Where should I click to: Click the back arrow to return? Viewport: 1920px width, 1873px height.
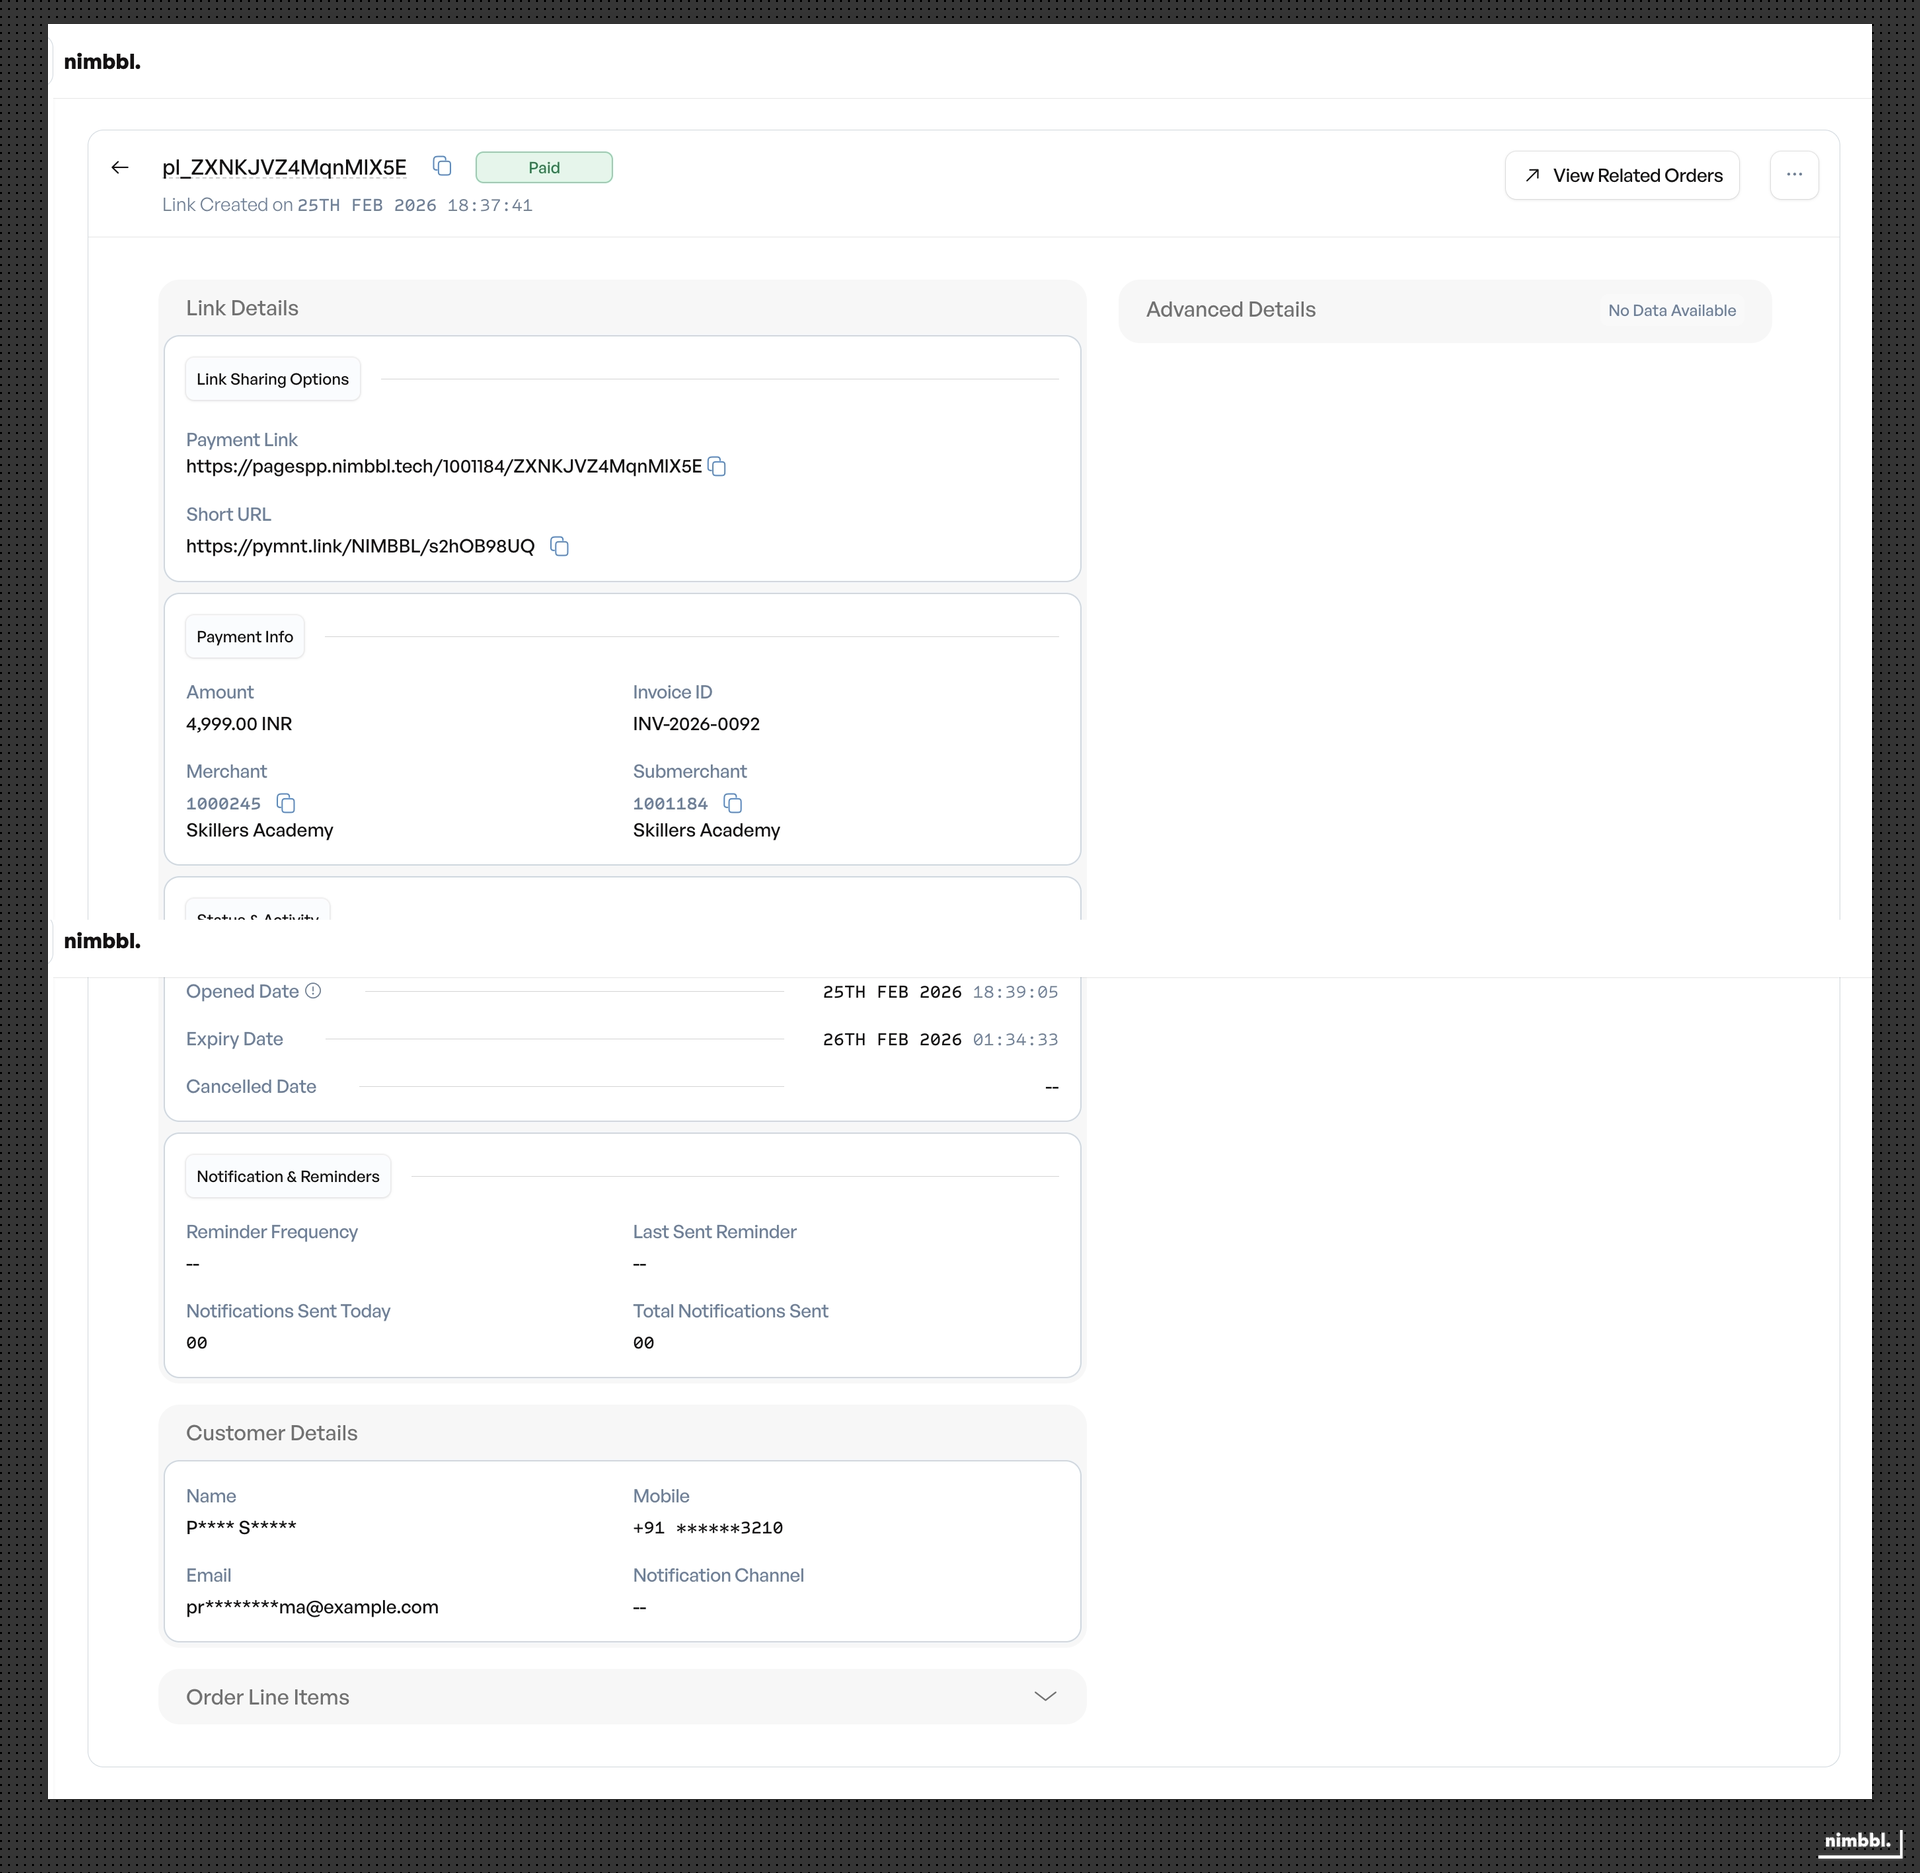coord(120,167)
